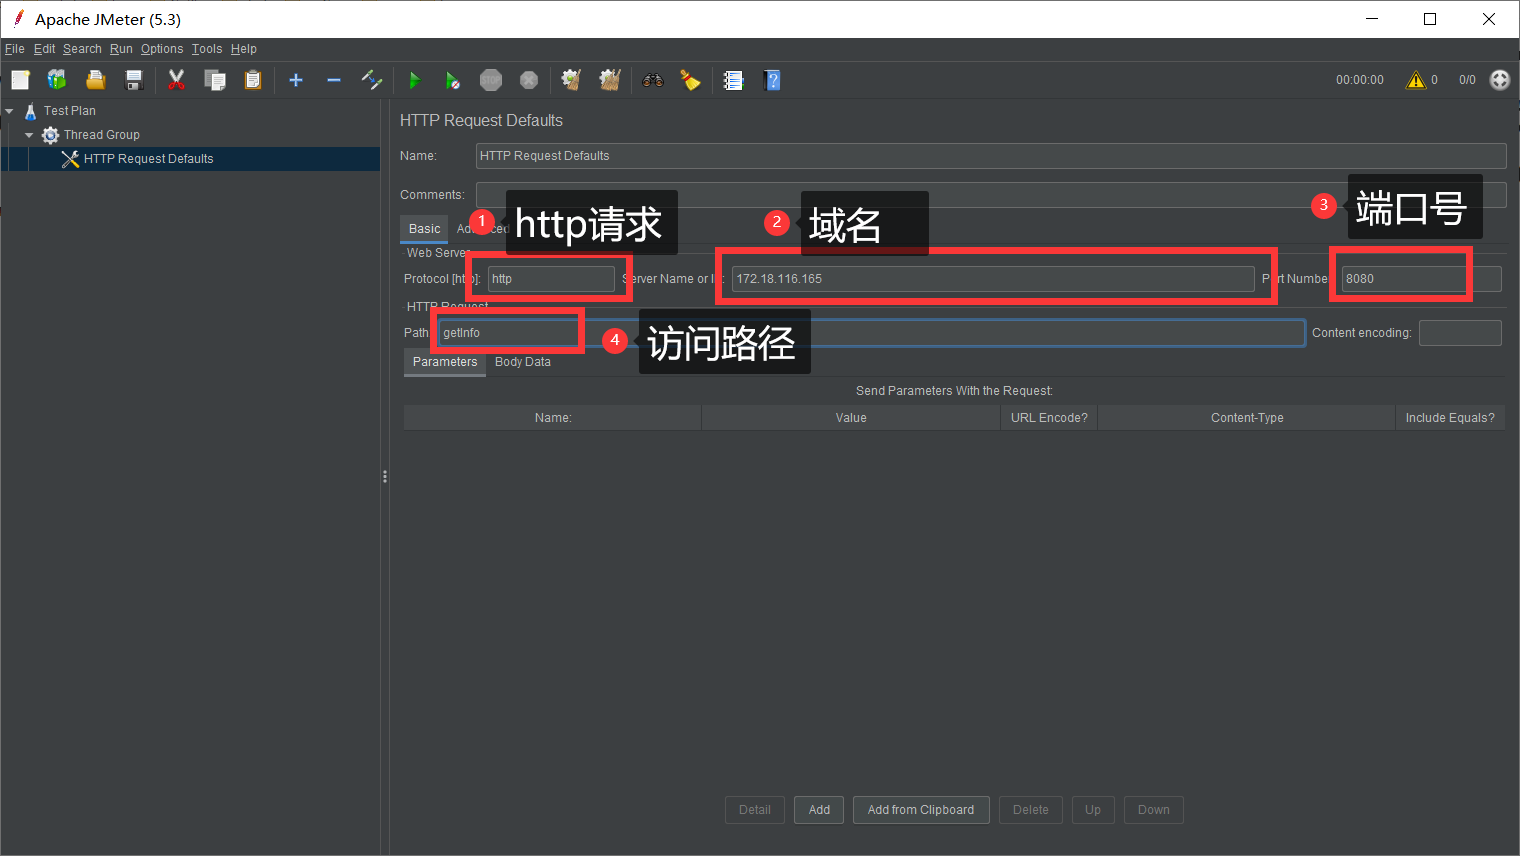Start the test with green play icon
The width and height of the screenshot is (1520, 856).
415,80
